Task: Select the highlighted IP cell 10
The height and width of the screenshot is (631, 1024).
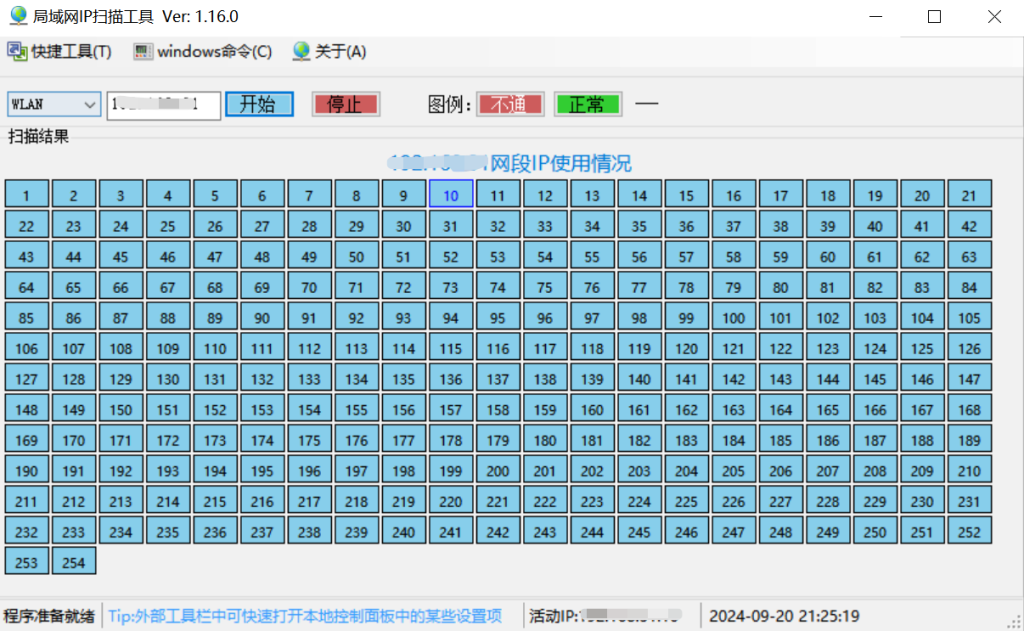Action: pos(451,195)
